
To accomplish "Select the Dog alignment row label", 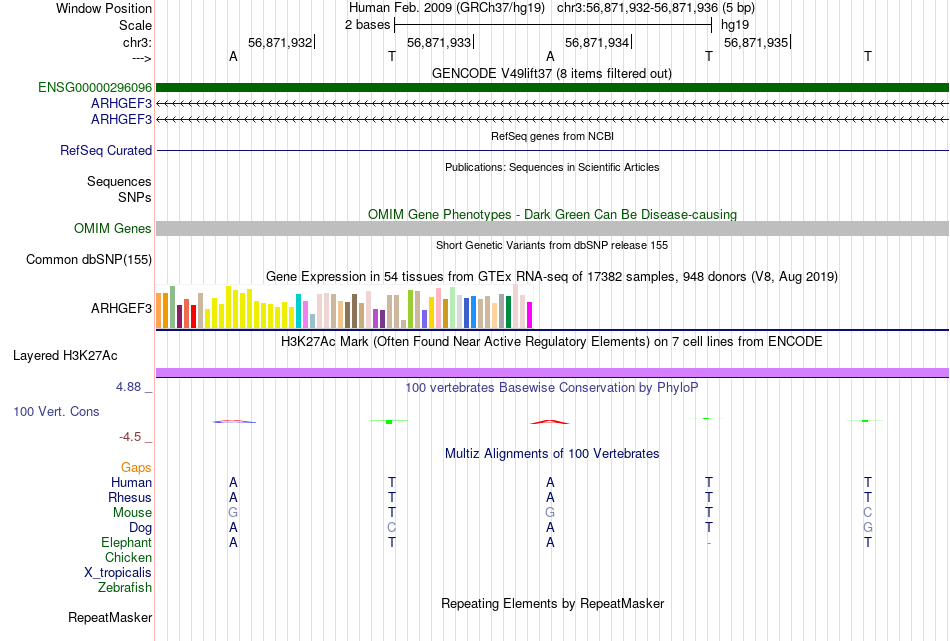I will click(x=141, y=528).
